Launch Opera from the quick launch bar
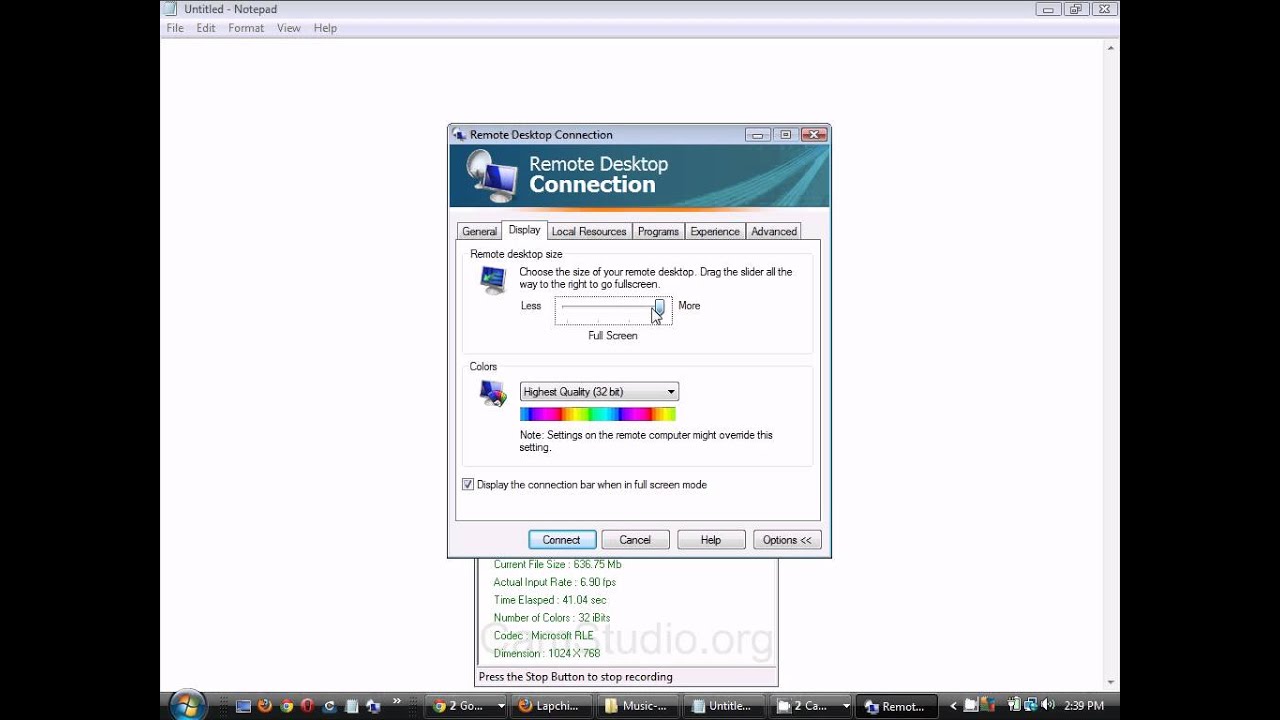 point(308,706)
